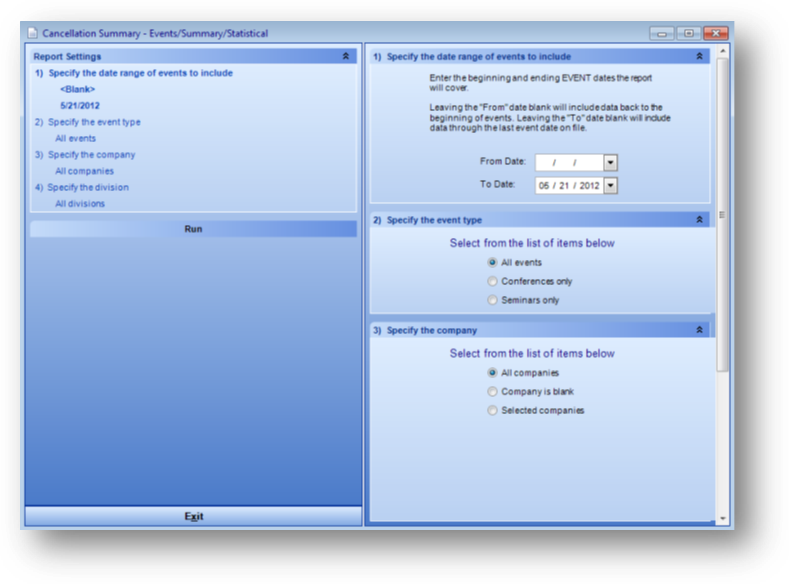
Task: Open the To Date calendar dropdown
Action: coord(610,185)
